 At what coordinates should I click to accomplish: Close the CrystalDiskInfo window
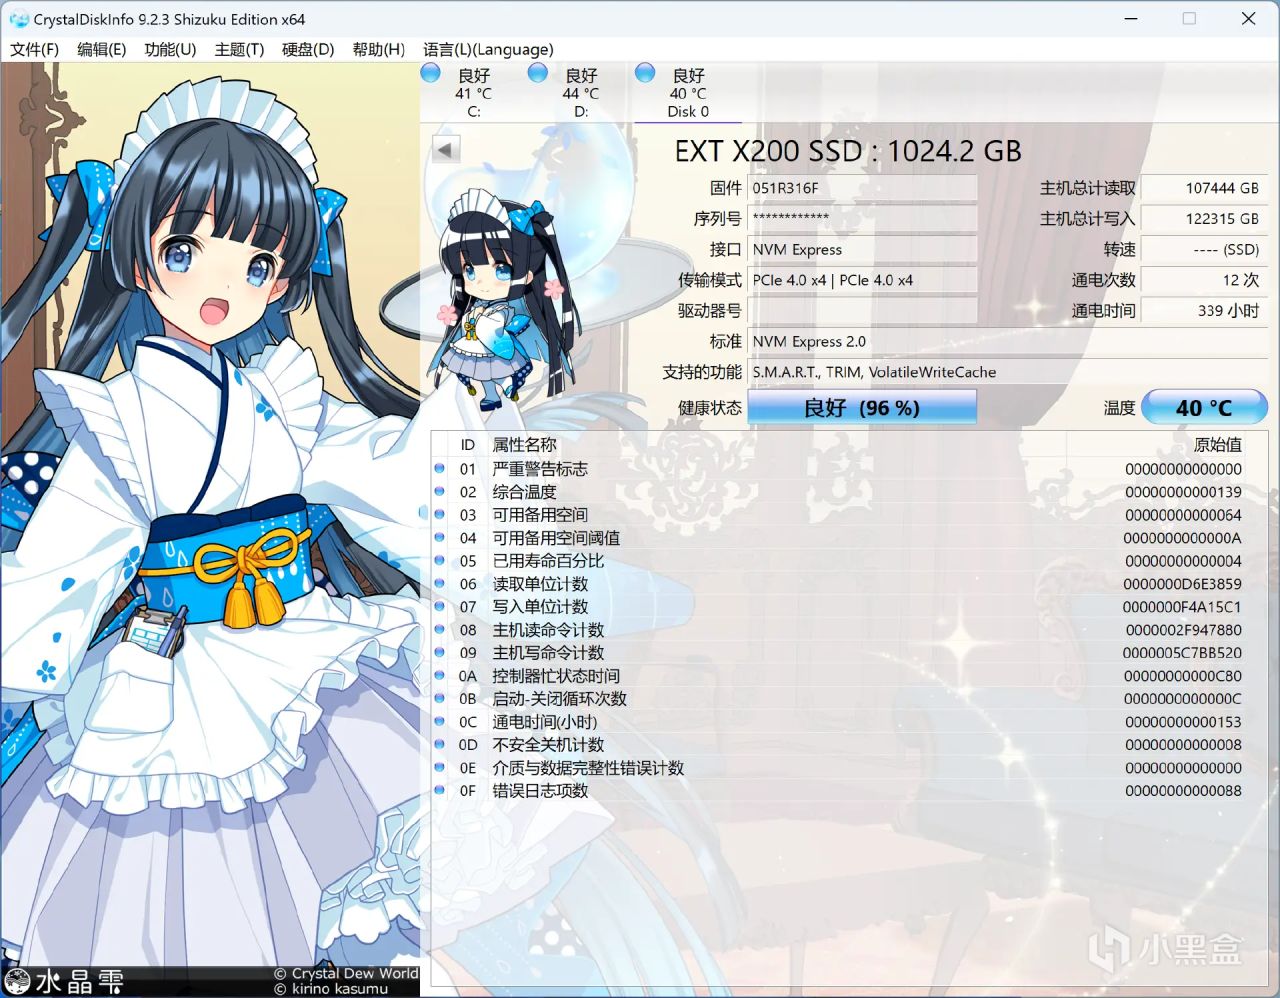[1248, 19]
